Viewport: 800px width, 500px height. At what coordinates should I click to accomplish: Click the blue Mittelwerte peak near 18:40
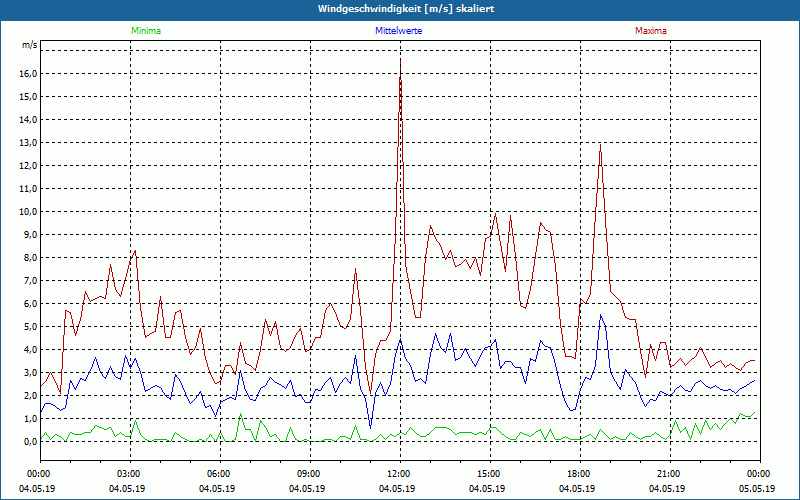pos(601,315)
